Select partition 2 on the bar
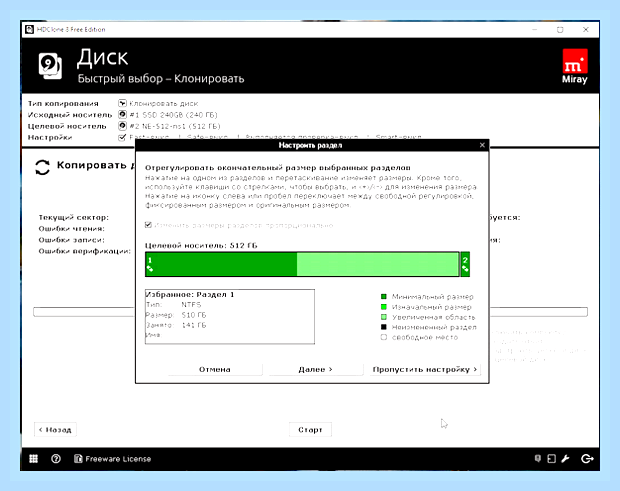Image resolution: width=620 pixels, height=491 pixels. pyautogui.click(x=465, y=264)
